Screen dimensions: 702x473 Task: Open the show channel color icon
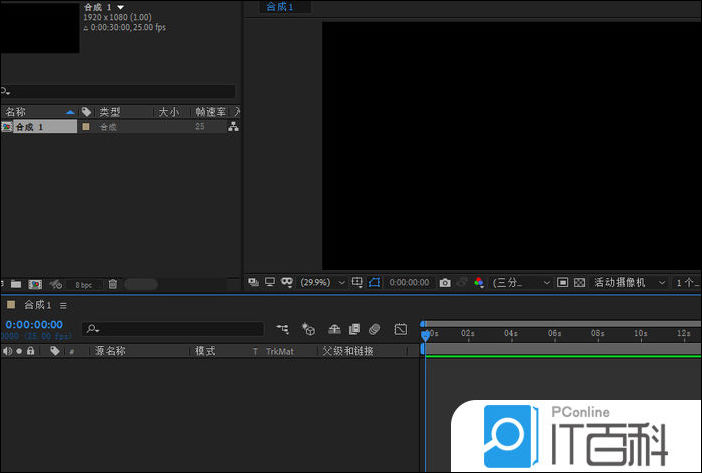478,283
